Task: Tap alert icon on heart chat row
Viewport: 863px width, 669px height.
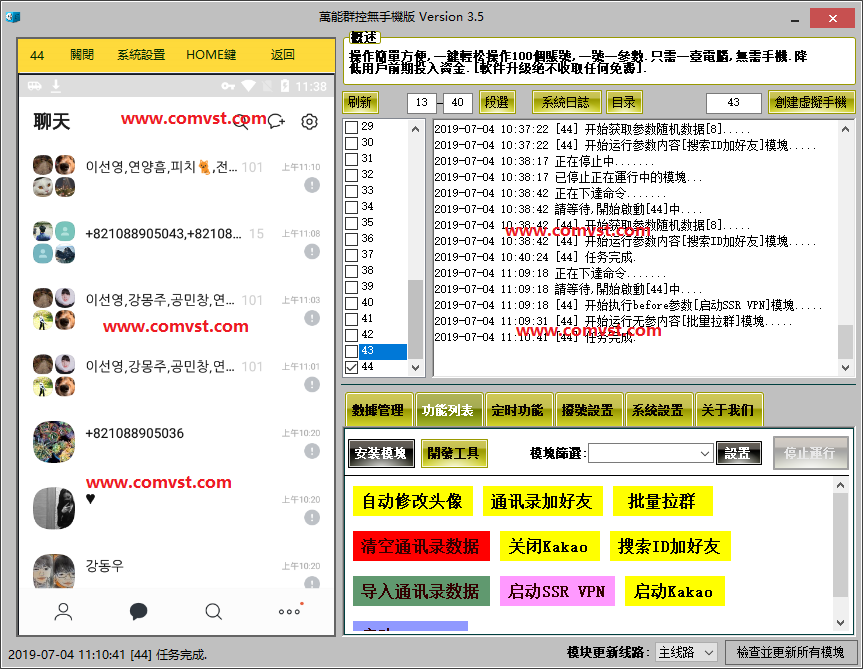Action: click(312, 518)
